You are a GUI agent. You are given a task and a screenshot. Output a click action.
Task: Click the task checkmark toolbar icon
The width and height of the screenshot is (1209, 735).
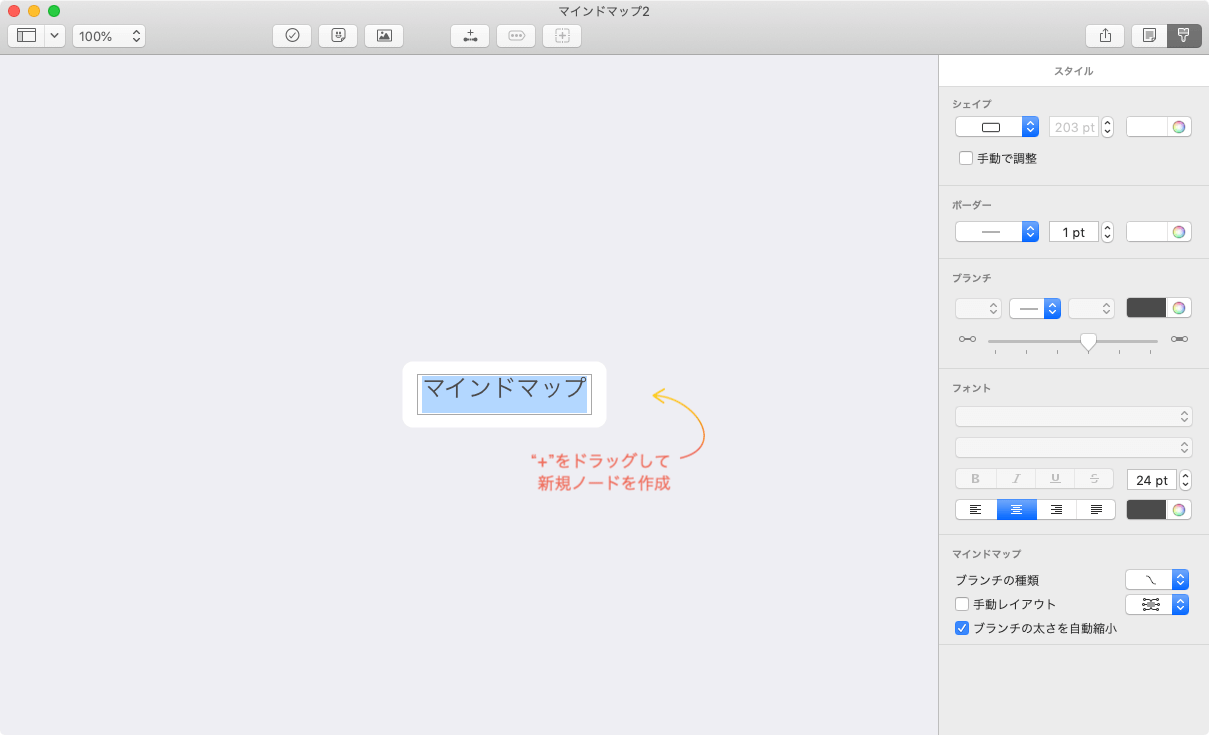292,35
